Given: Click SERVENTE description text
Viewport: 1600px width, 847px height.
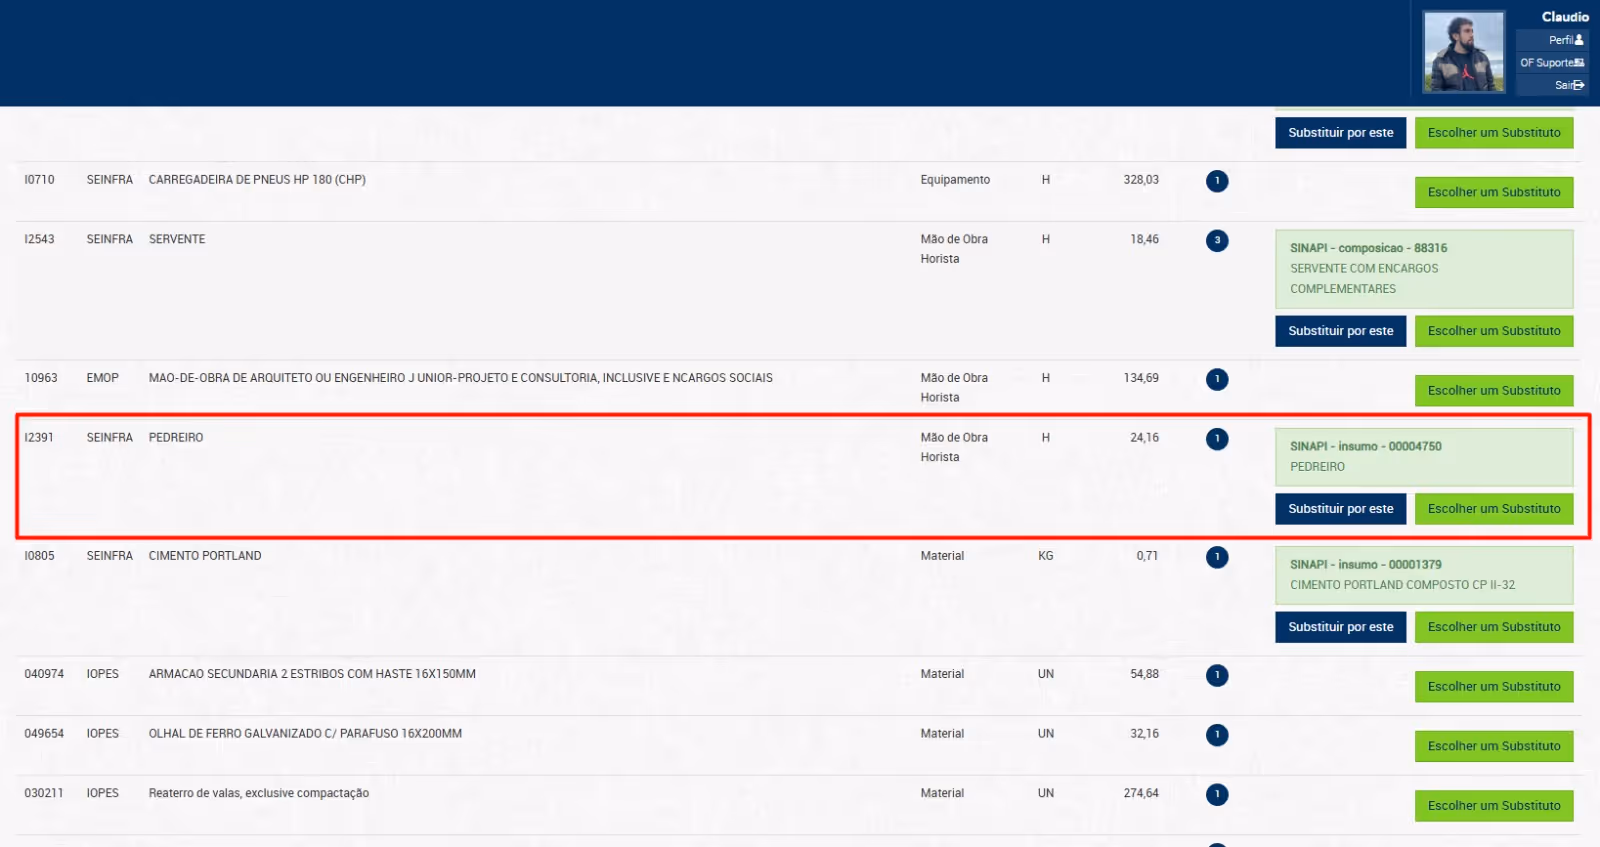Looking at the screenshot, I should click(x=177, y=239).
